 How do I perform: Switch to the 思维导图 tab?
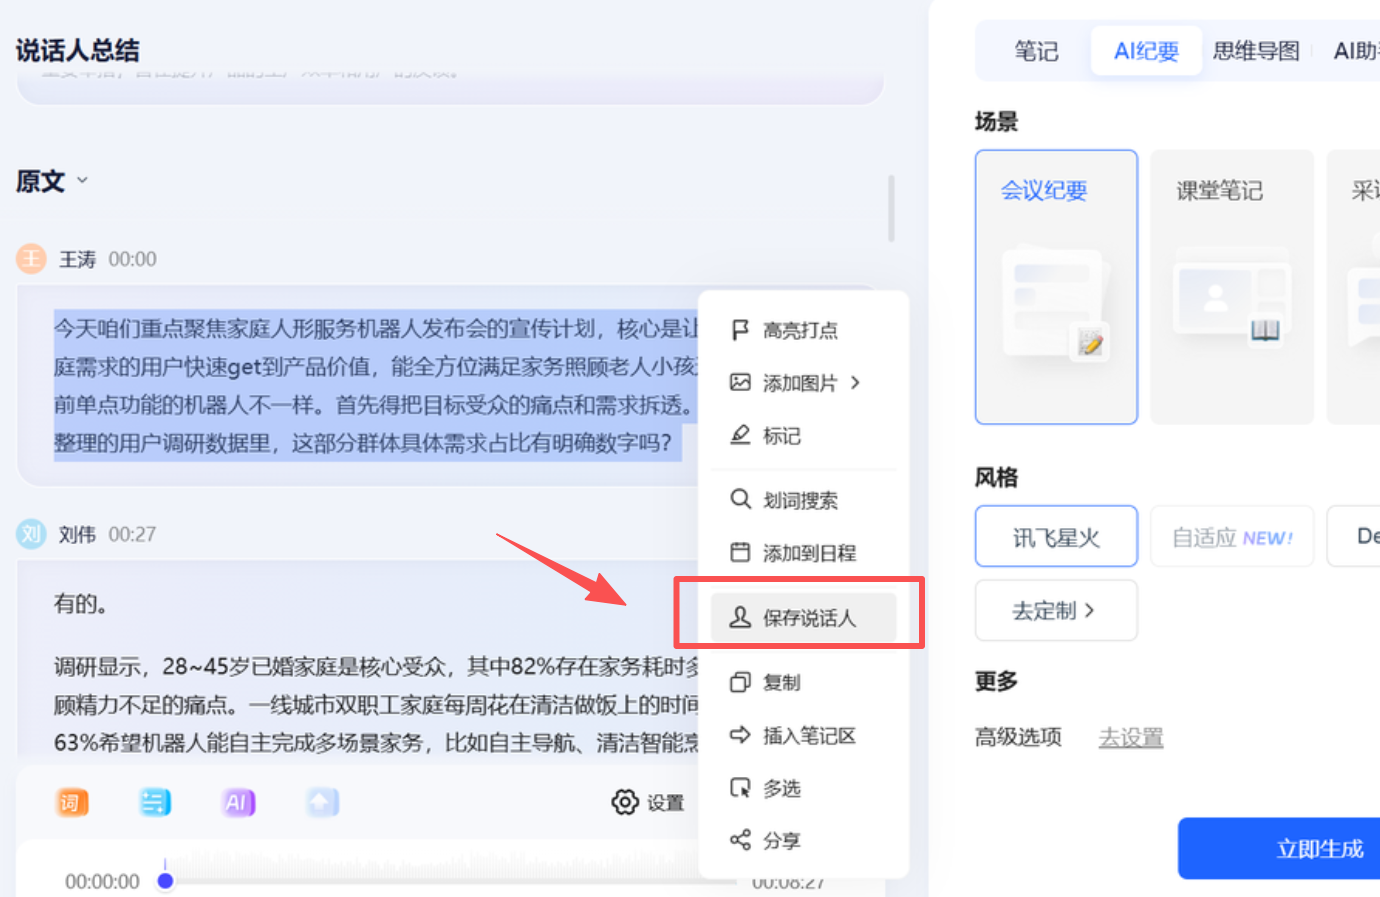[x=1255, y=51]
